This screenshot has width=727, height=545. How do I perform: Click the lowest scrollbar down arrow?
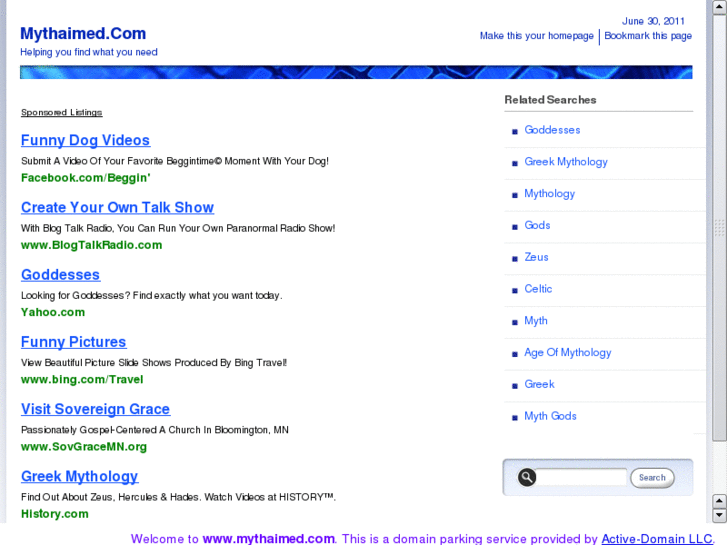(719, 515)
